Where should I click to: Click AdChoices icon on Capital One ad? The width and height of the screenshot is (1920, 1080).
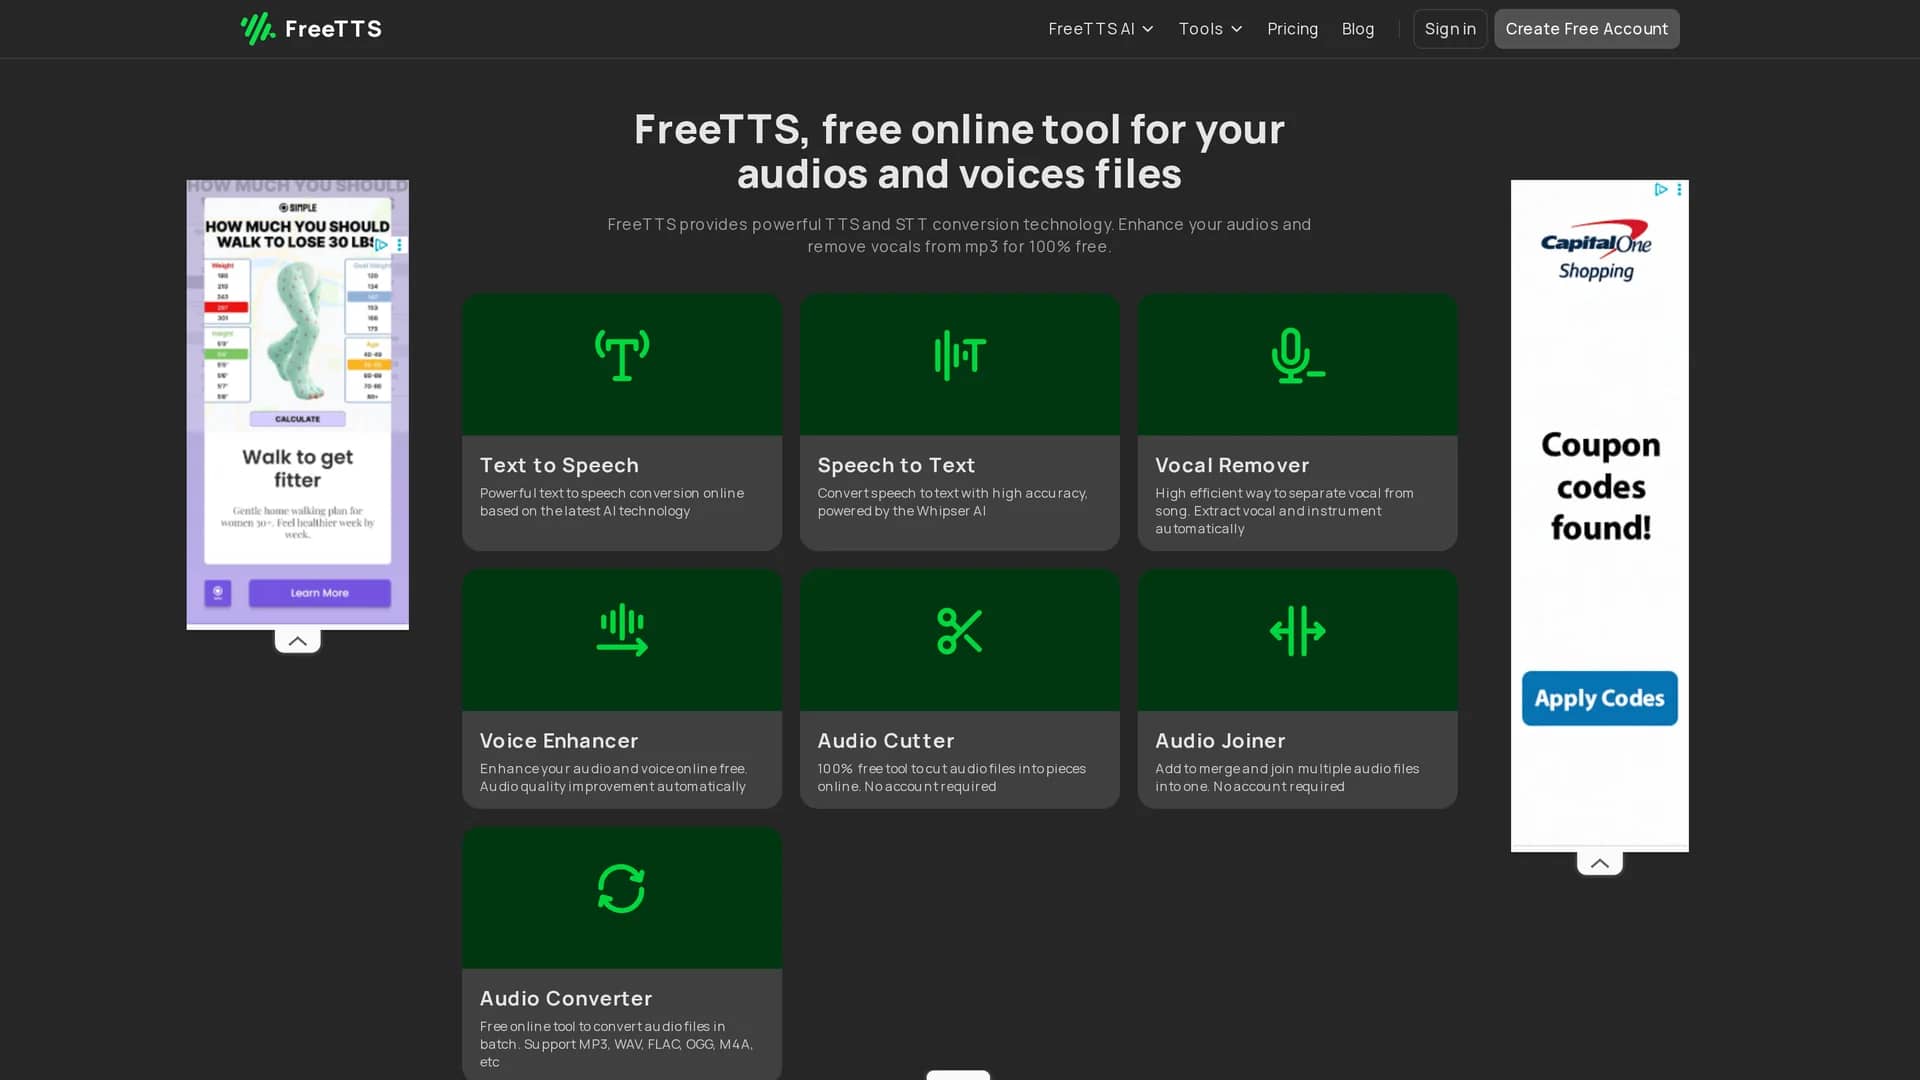pos(1660,189)
